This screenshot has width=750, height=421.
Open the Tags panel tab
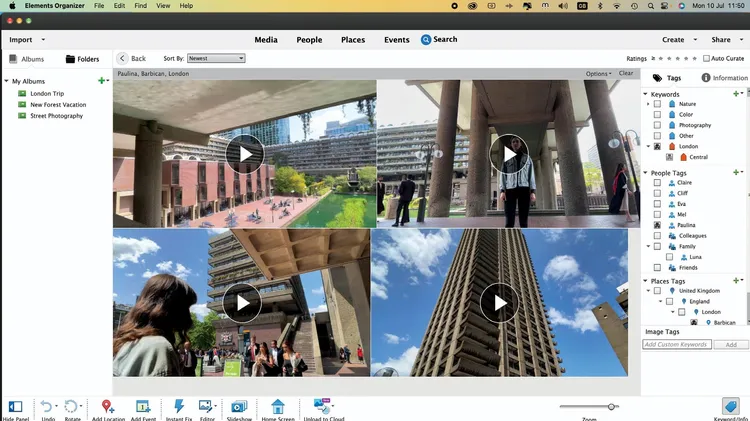point(667,78)
